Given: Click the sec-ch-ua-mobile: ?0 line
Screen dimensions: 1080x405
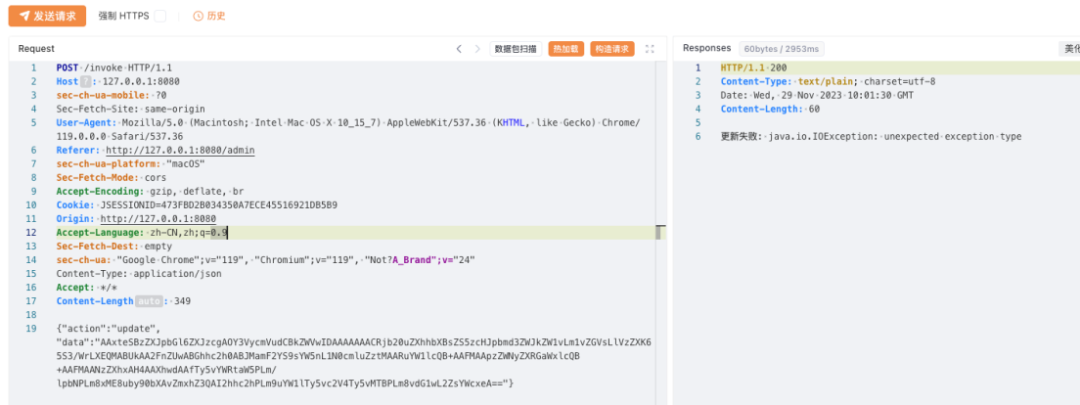Looking at the screenshot, I should click(x=112, y=95).
